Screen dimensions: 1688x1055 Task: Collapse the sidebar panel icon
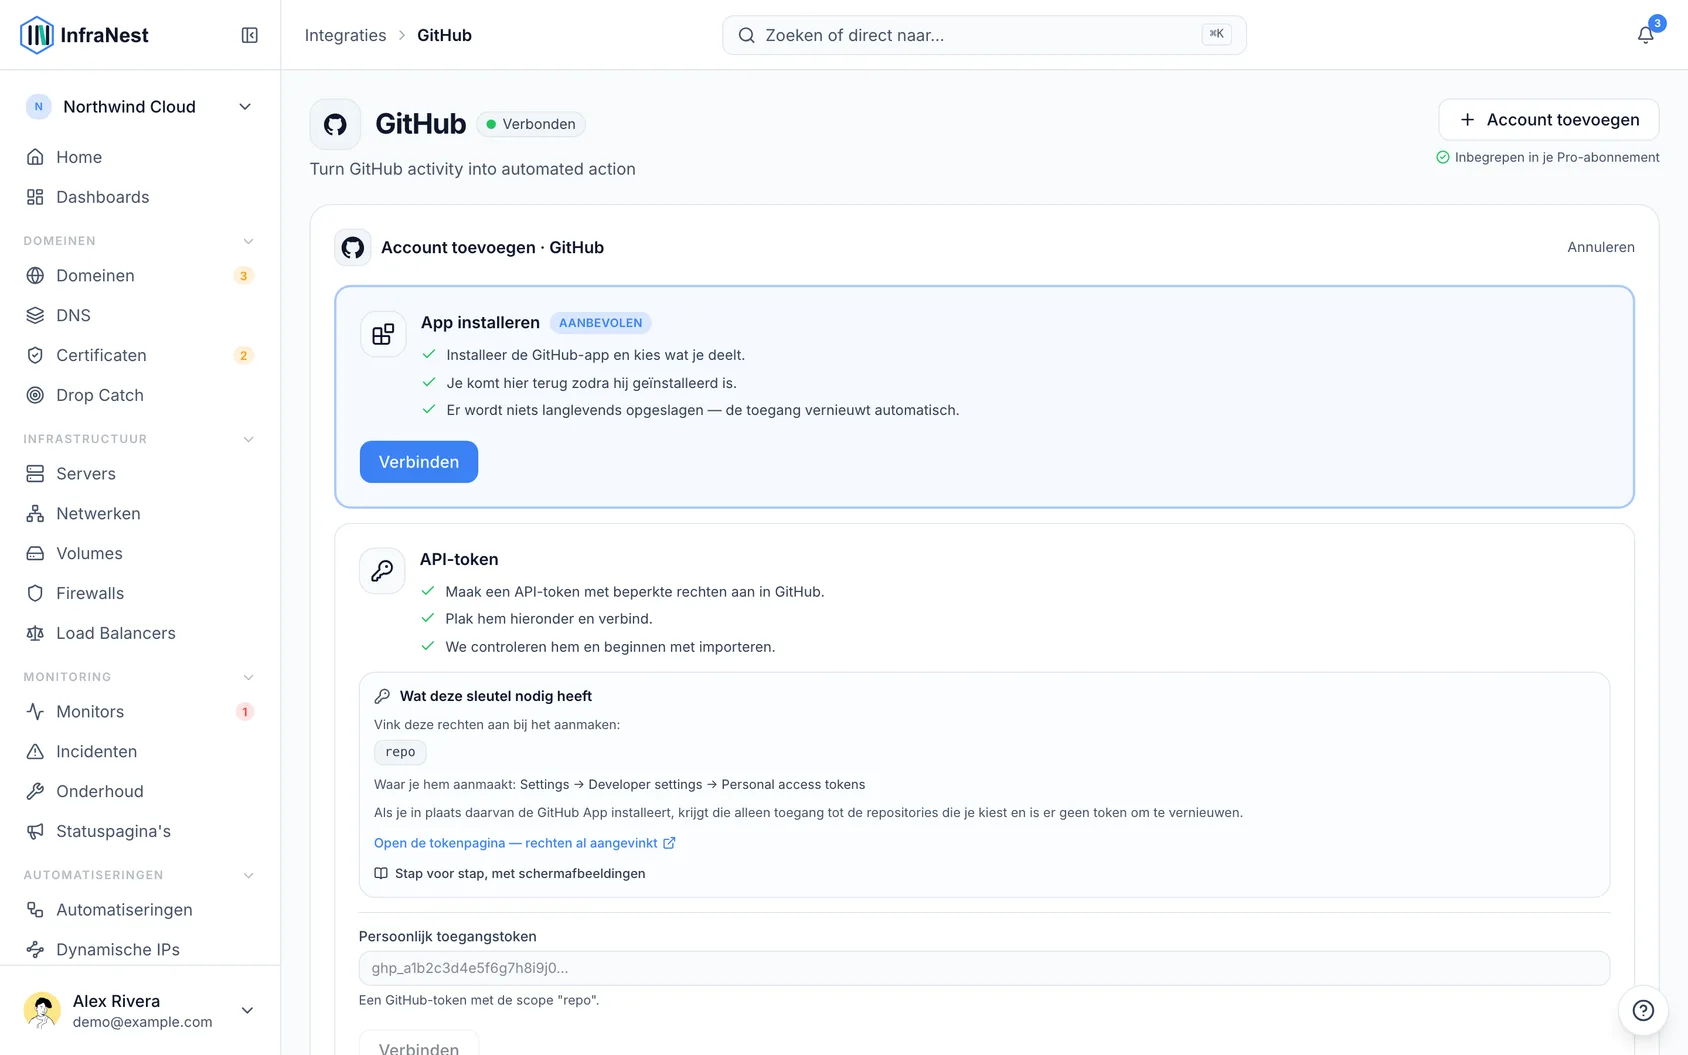(x=250, y=35)
